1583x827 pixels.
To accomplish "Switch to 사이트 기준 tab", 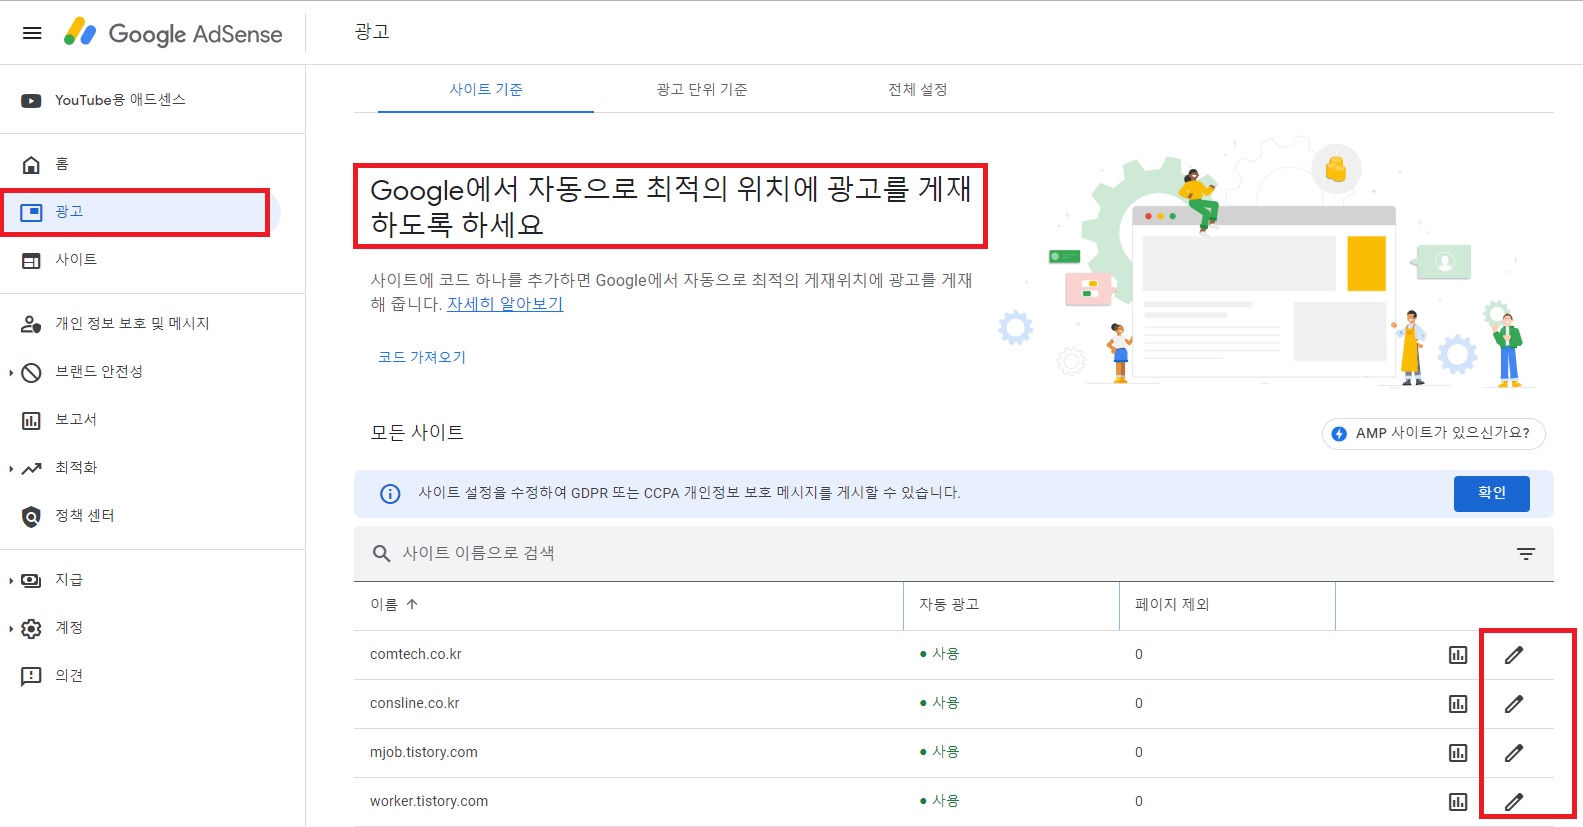I will pyautogui.click(x=486, y=89).
